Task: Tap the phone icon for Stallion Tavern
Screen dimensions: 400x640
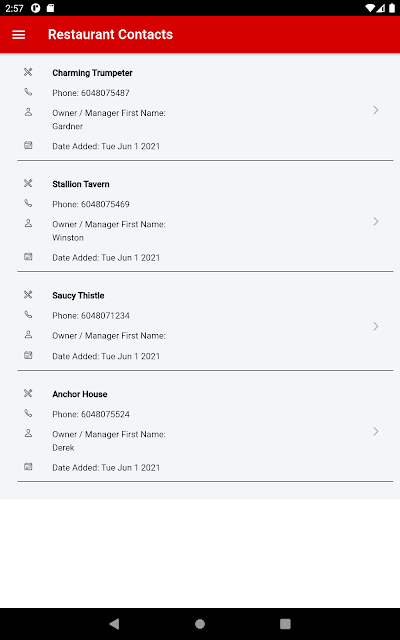Action: [x=28, y=203]
